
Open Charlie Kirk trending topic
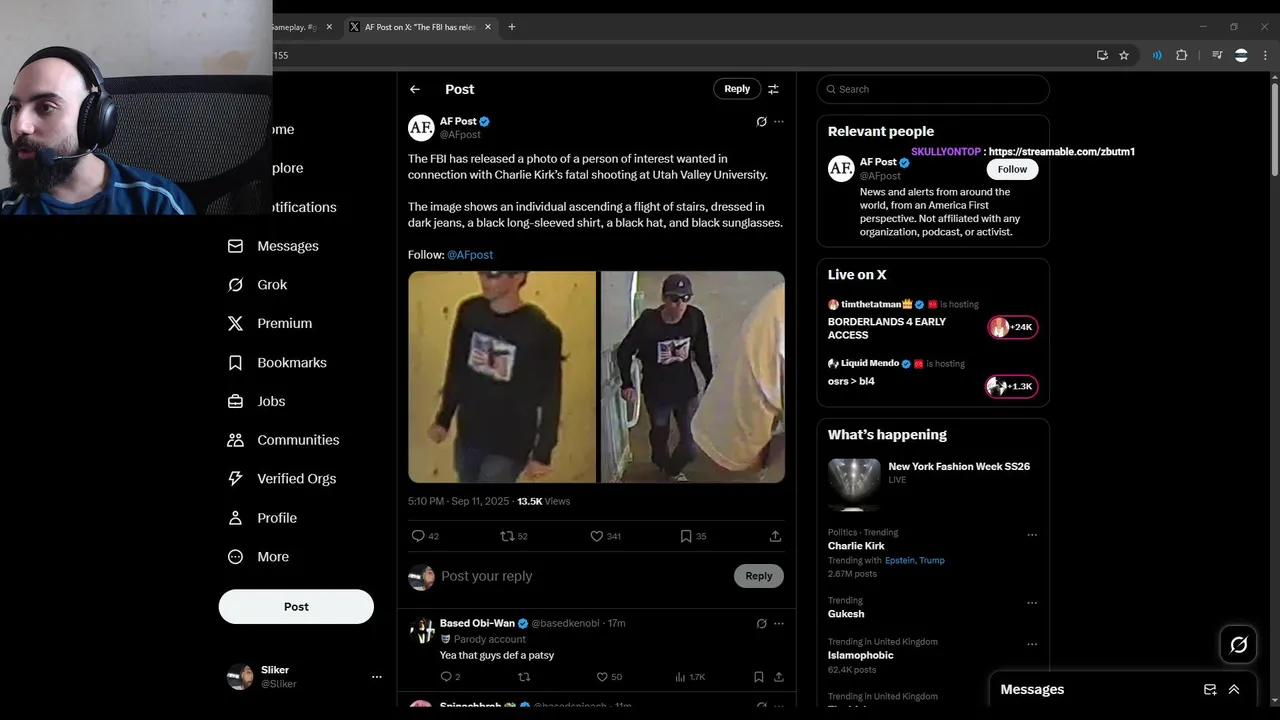point(856,546)
